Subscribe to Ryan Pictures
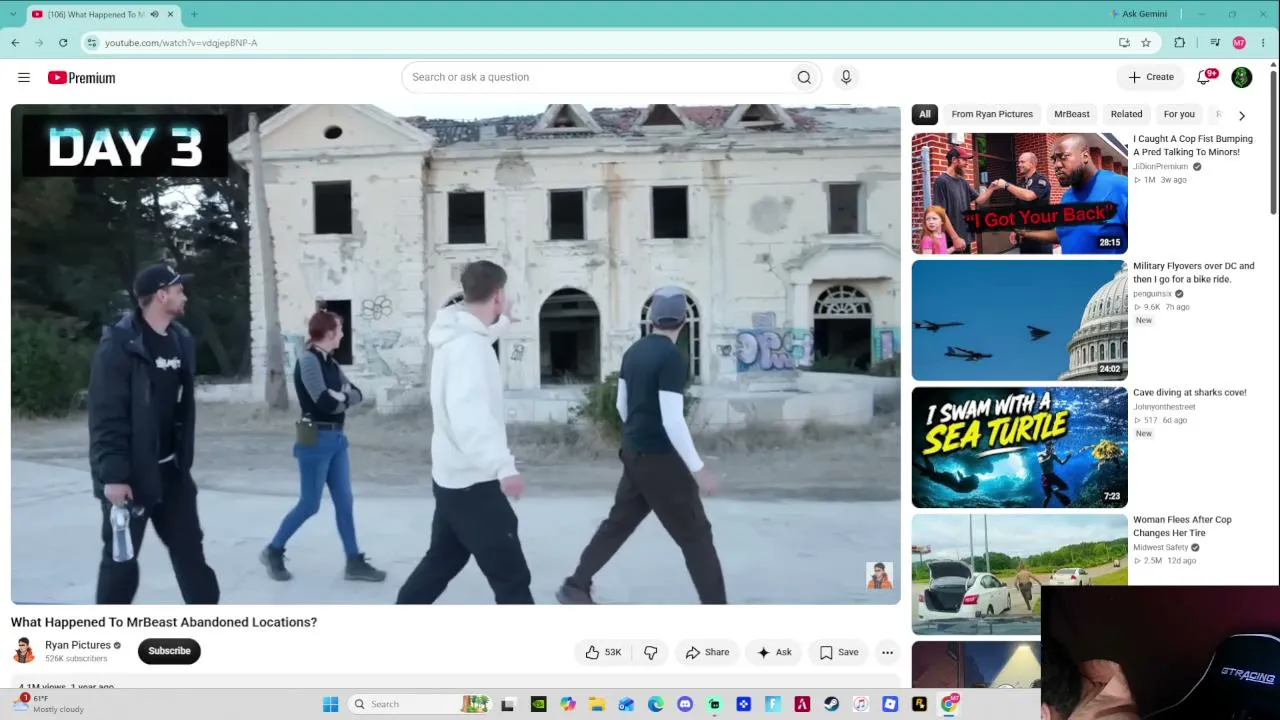The width and height of the screenshot is (1280, 720). click(x=169, y=651)
